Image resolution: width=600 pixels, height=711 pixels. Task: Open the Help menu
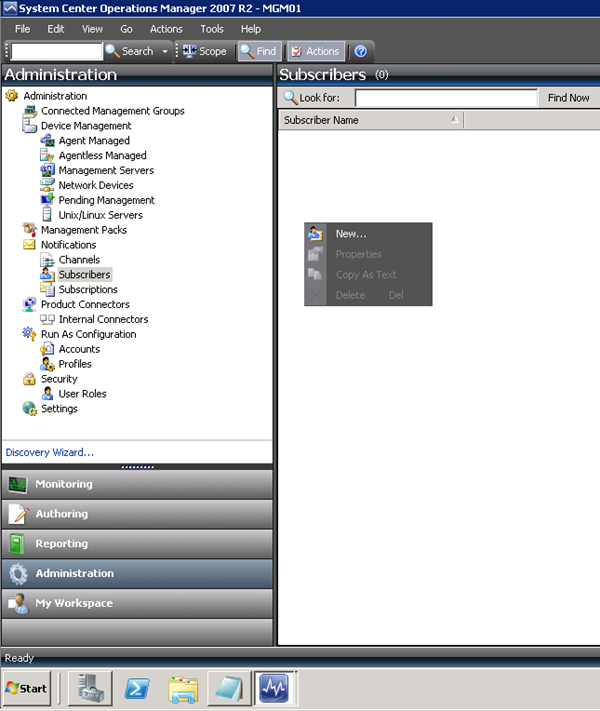click(250, 29)
